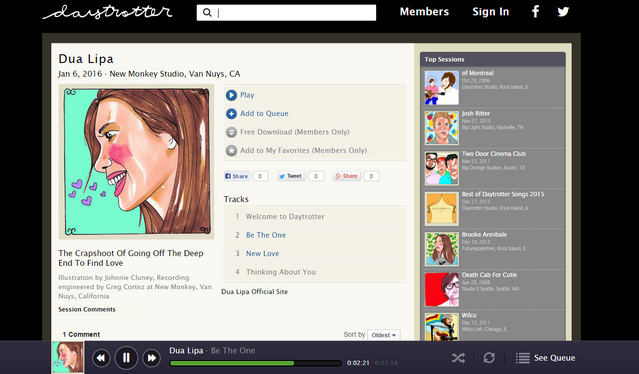Share the session on Facebook
The image size is (639, 374).
pos(236,176)
